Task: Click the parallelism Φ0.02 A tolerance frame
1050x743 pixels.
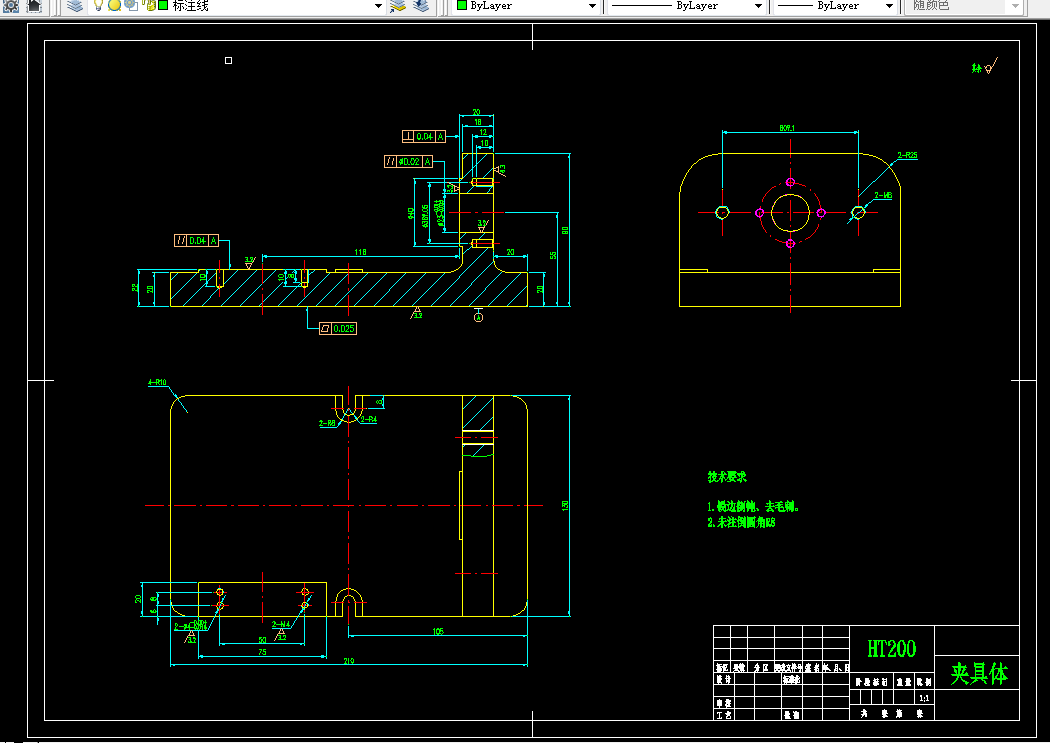Action: 408,161
